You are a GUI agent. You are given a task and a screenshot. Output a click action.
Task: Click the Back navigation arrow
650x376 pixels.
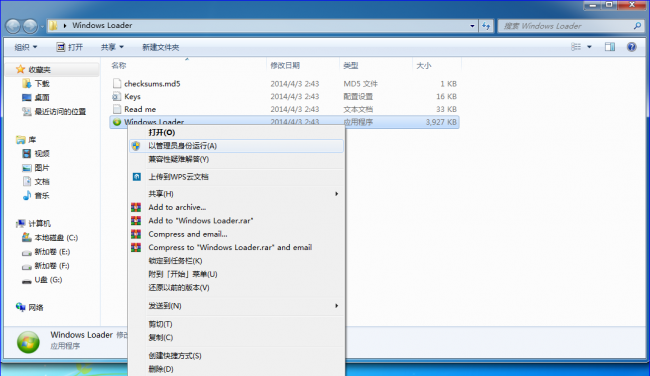13,26
